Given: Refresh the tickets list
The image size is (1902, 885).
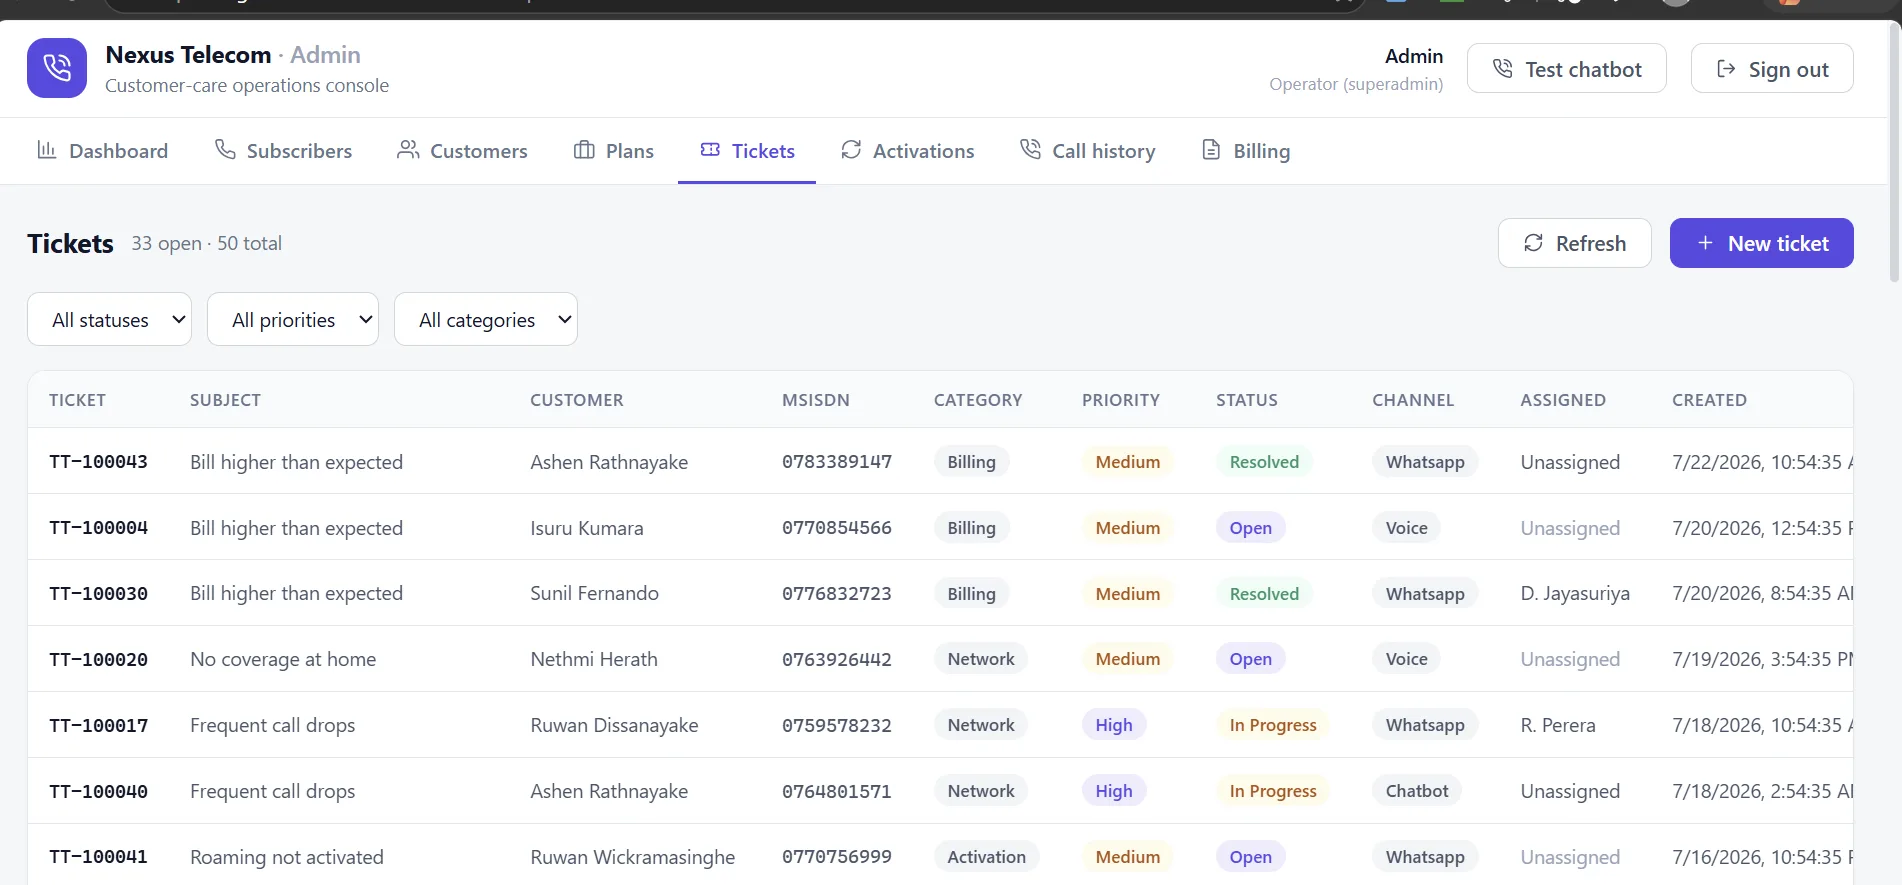Looking at the screenshot, I should coord(1575,243).
